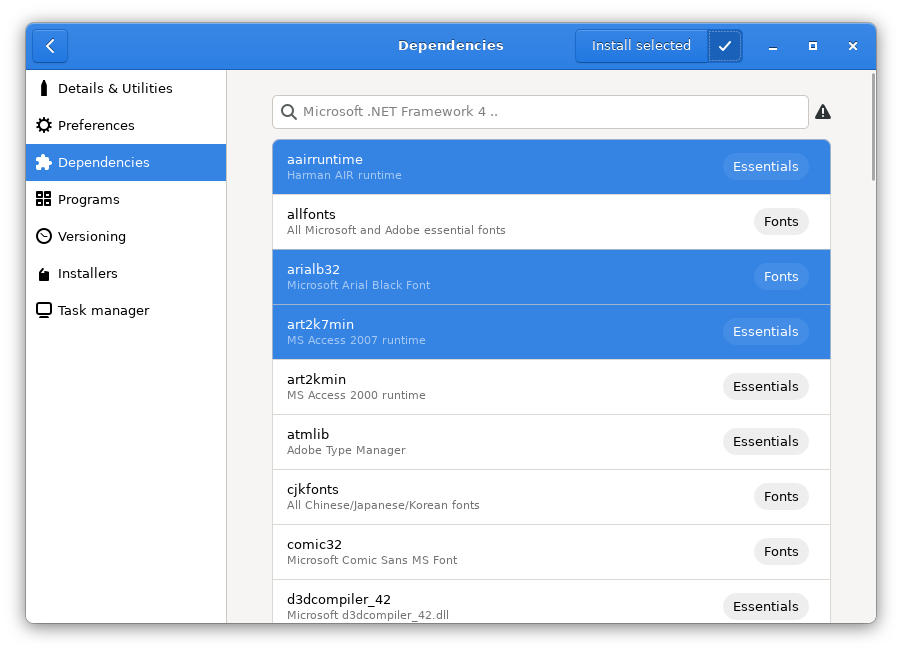This screenshot has height=652, width=902.
Task: Deselect the art2k7min dependency row
Action: pos(551,332)
